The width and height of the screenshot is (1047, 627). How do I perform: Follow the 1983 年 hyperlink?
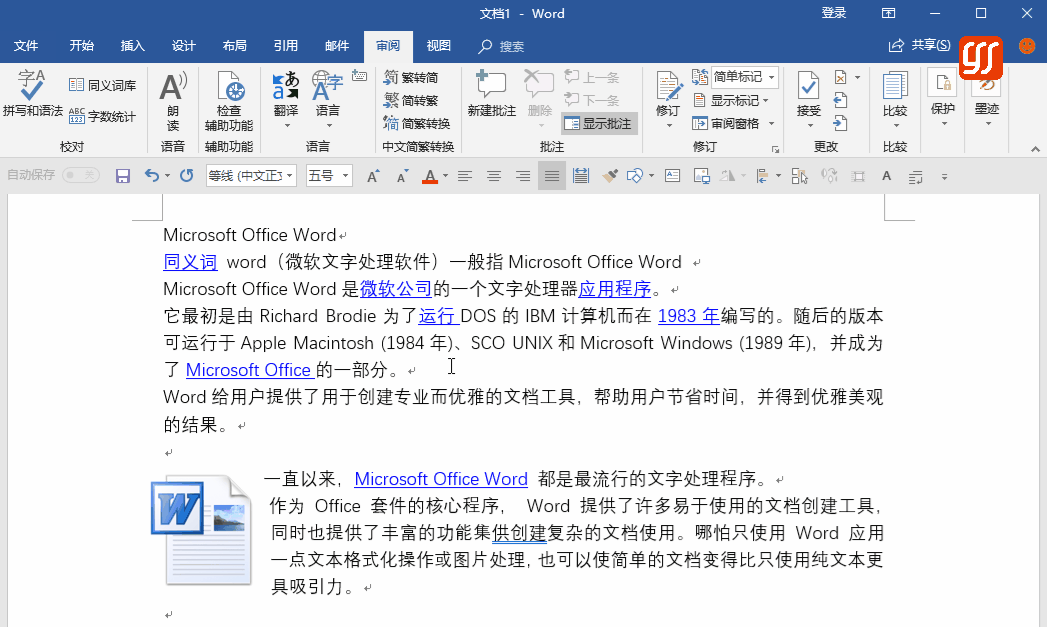coord(688,316)
